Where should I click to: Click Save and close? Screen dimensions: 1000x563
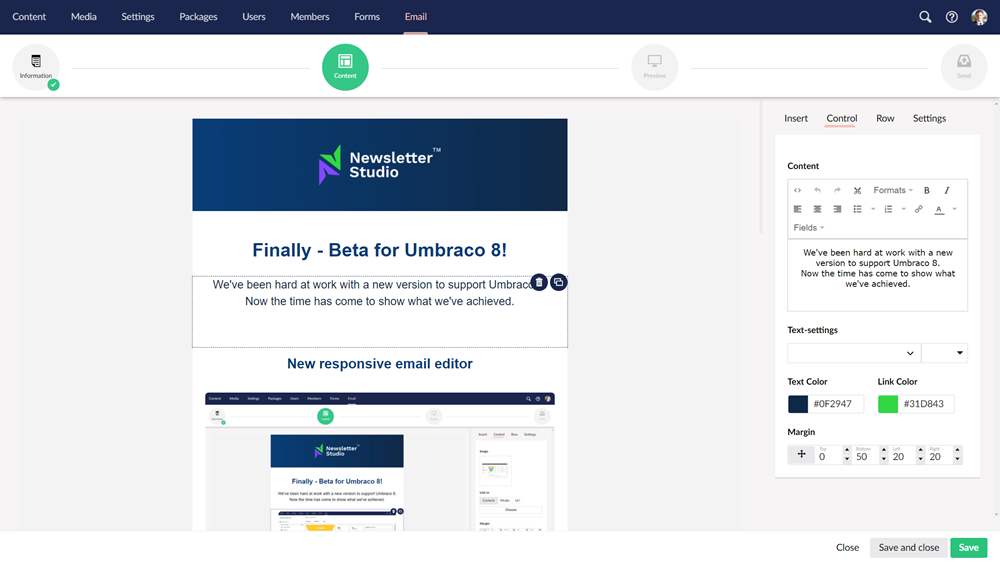pyautogui.click(x=909, y=547)
